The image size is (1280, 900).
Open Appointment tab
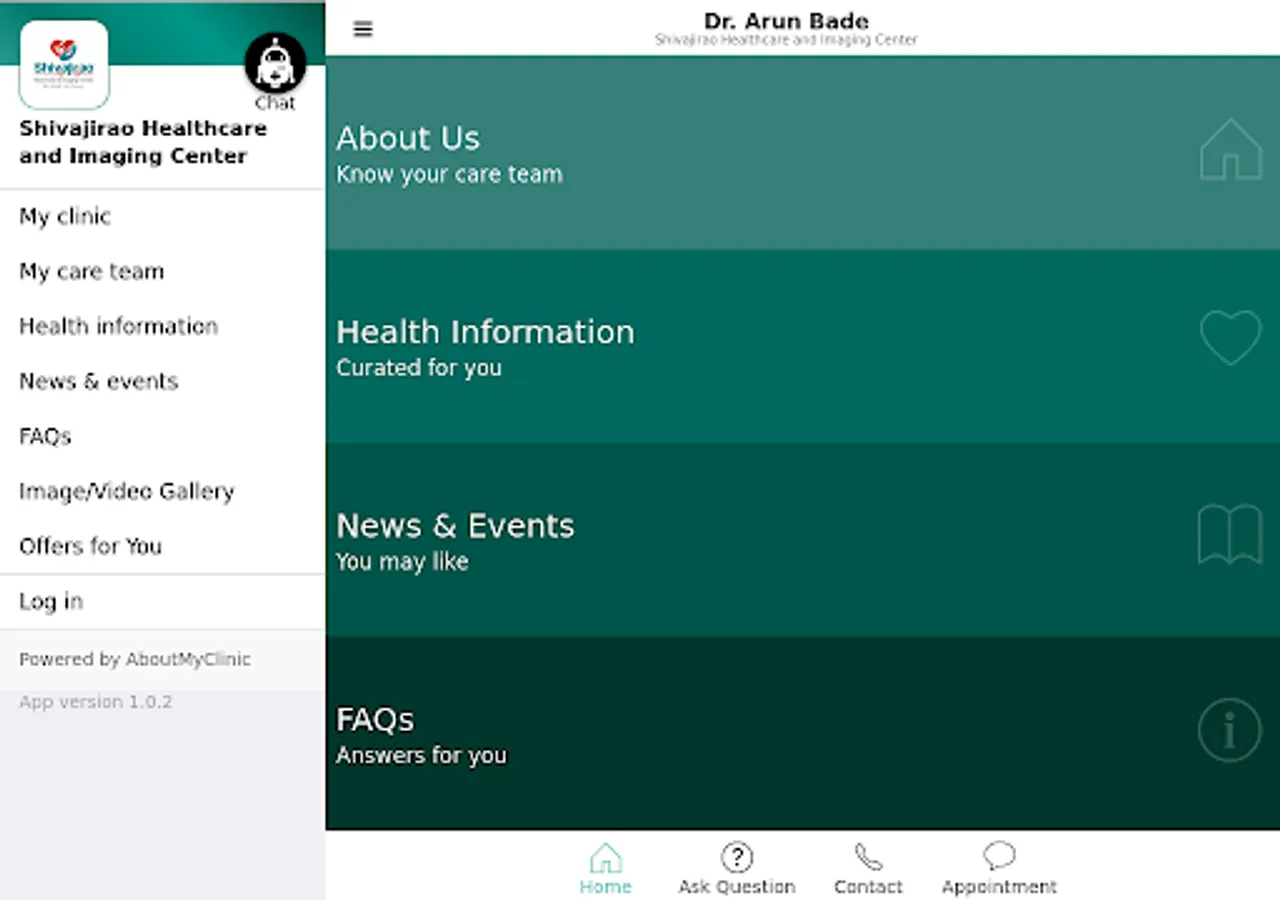[999, 869]
